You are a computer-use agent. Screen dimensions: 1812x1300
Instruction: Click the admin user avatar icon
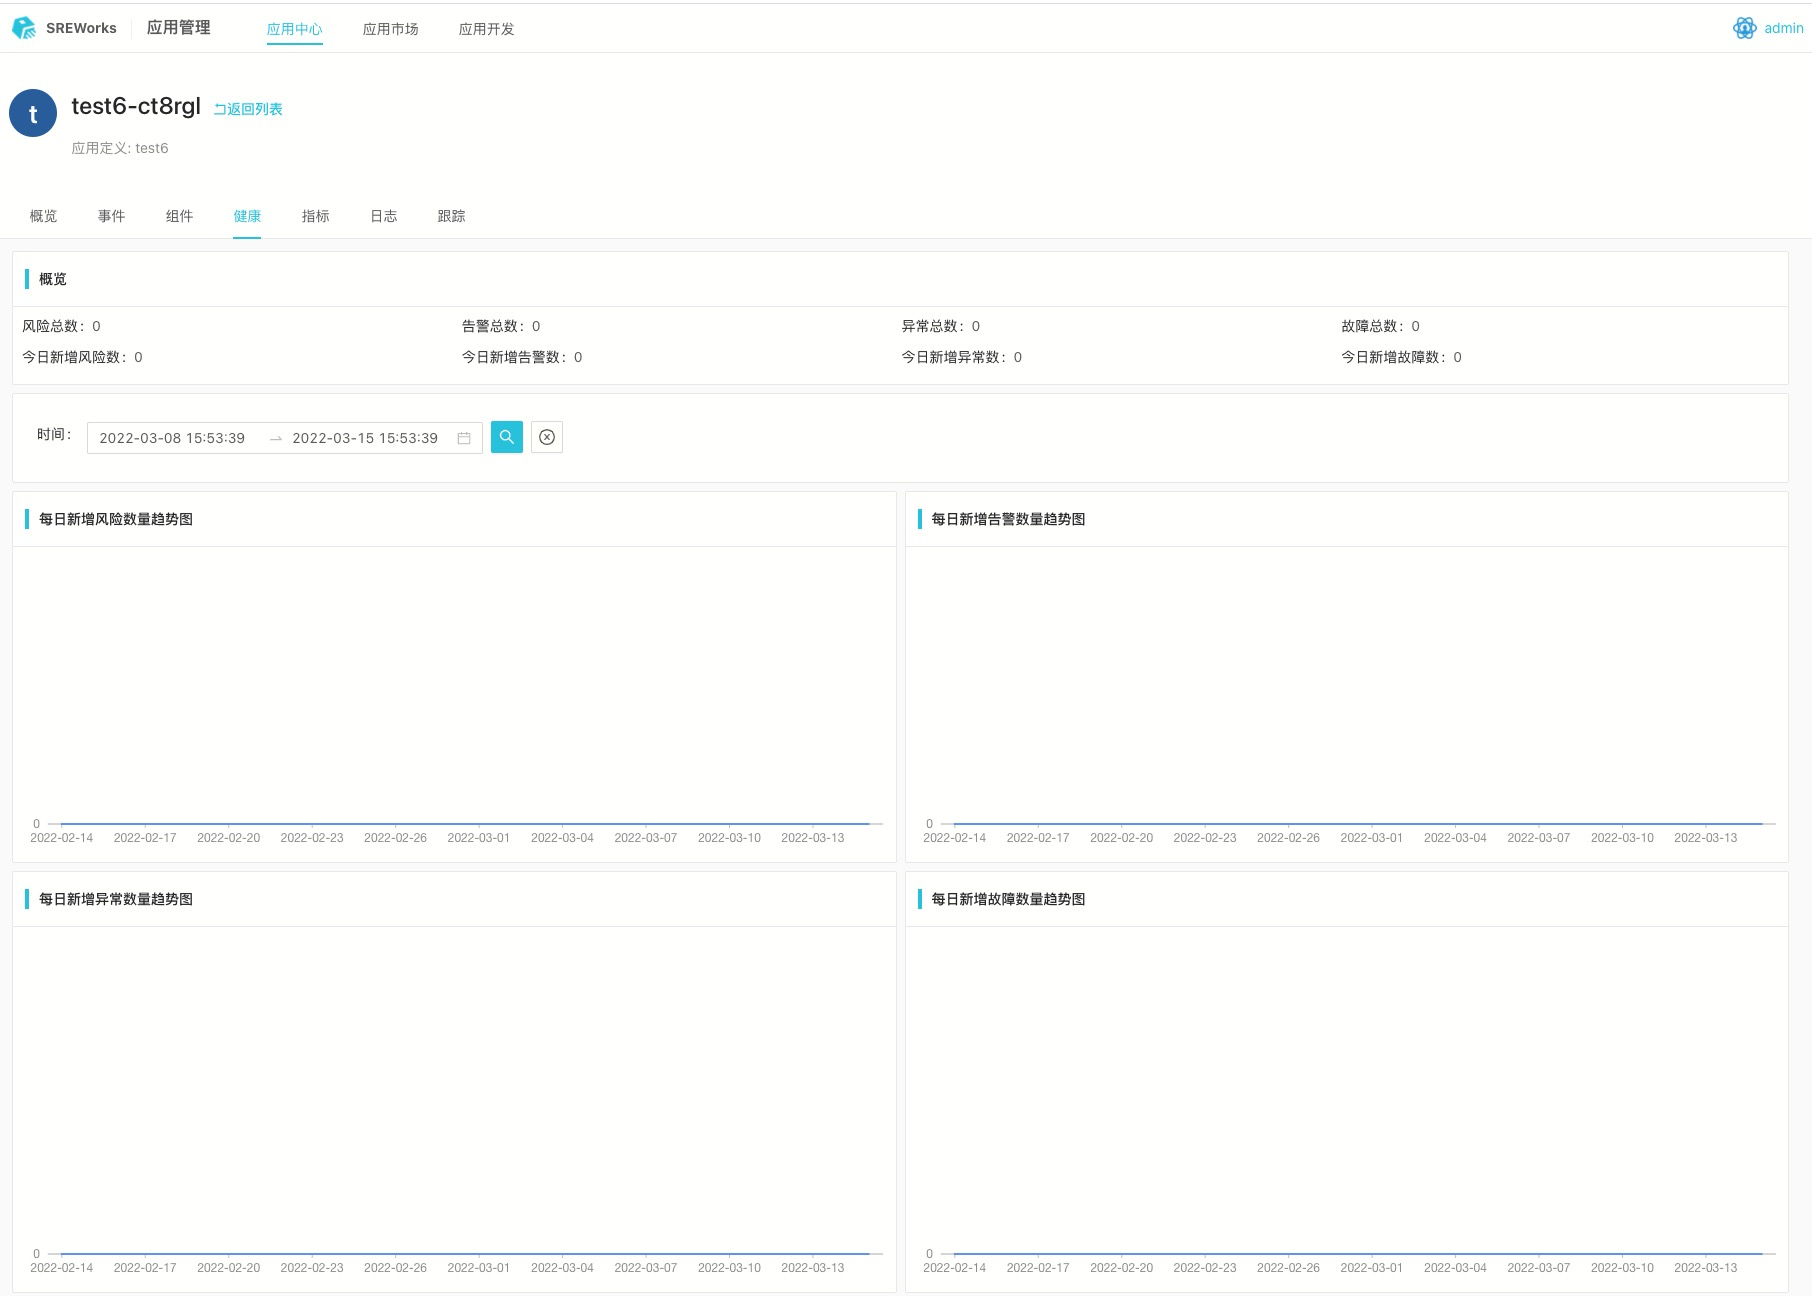tap(1744, 28)
